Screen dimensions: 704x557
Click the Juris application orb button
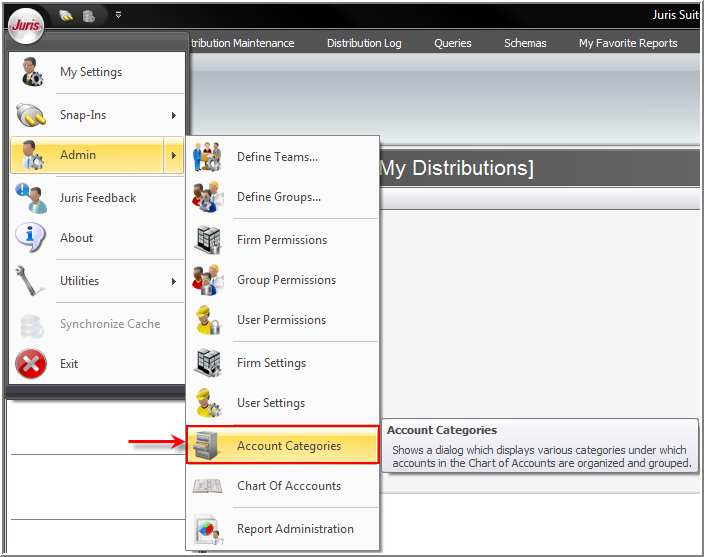pyautogui.click(x=26, y=25)
